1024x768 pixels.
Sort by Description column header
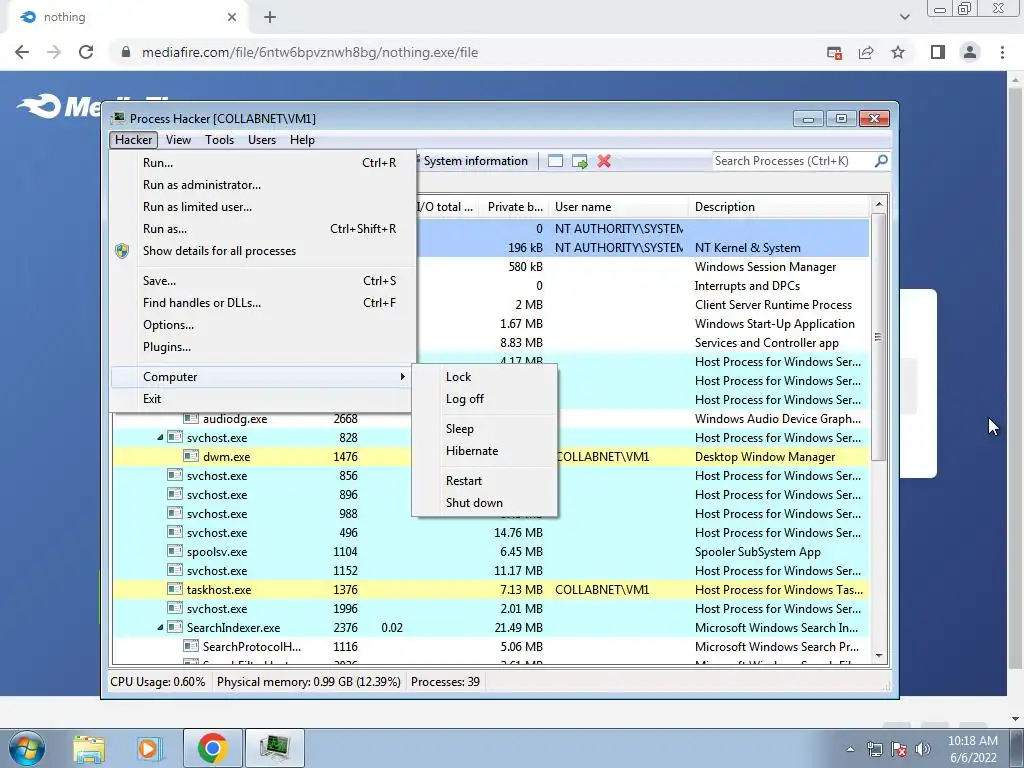[x=778, y=207]
